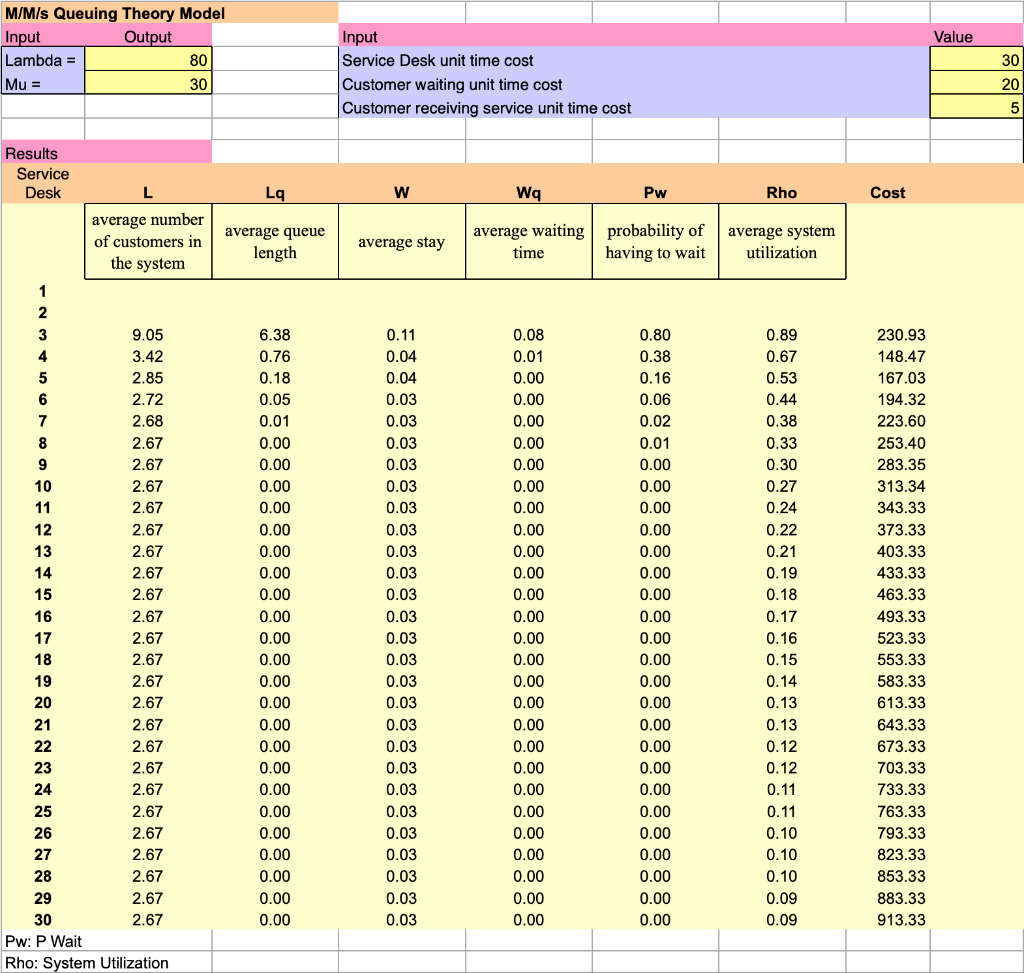The image size is (1024, 973).
Task: Click the Results section label
Action: [x=105, y=152]
